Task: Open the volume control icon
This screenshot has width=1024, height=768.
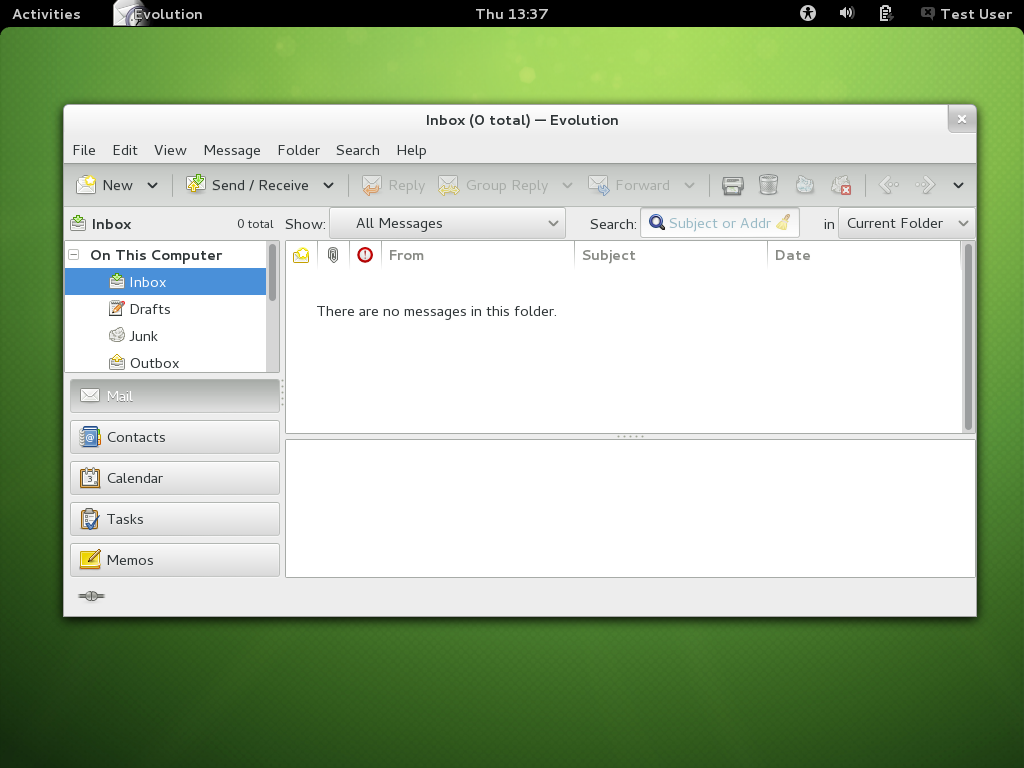Action: coord(847,13)
